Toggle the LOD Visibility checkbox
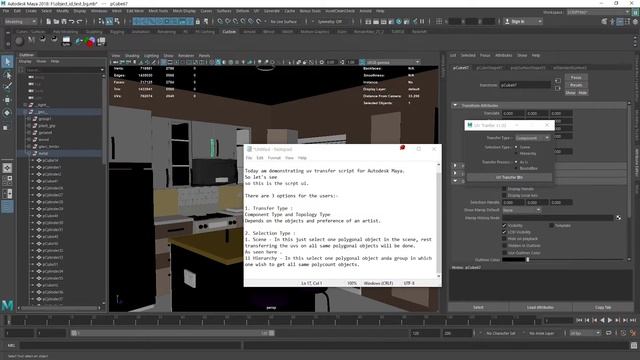 point(504,232)
